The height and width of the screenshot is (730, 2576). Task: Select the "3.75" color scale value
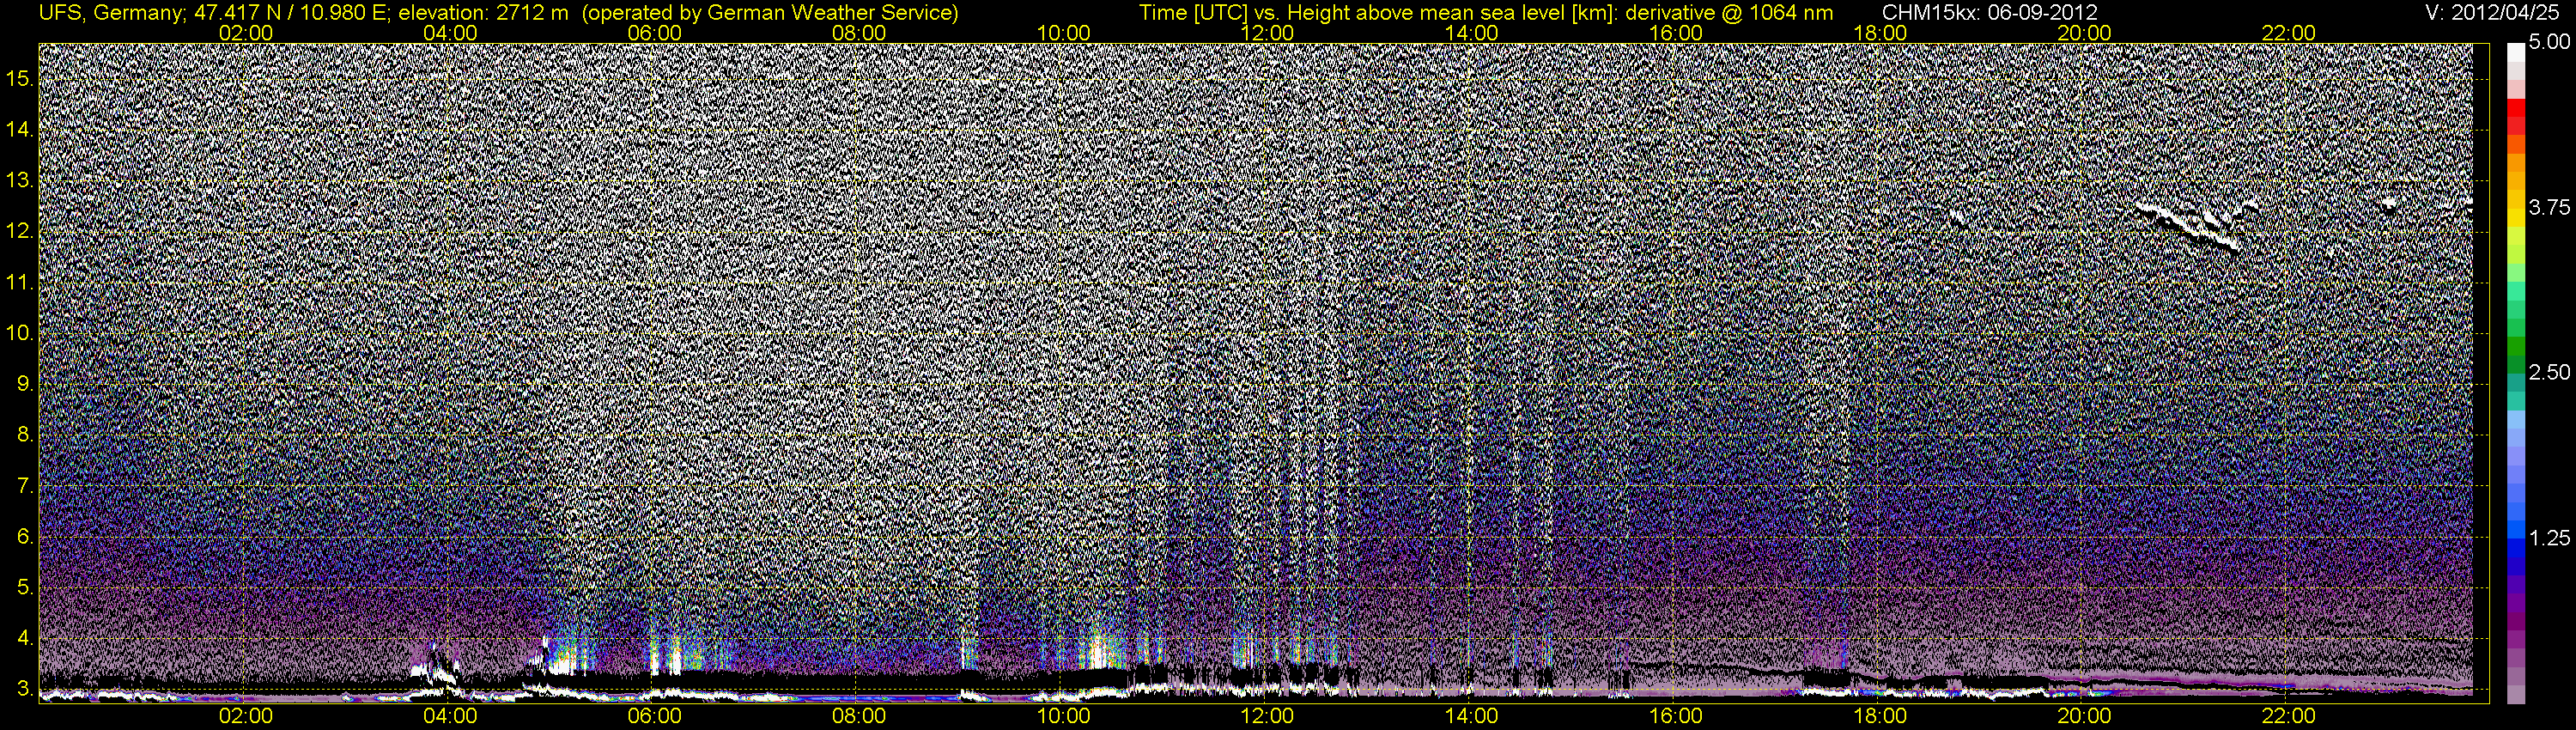(x=2549, y=207)
